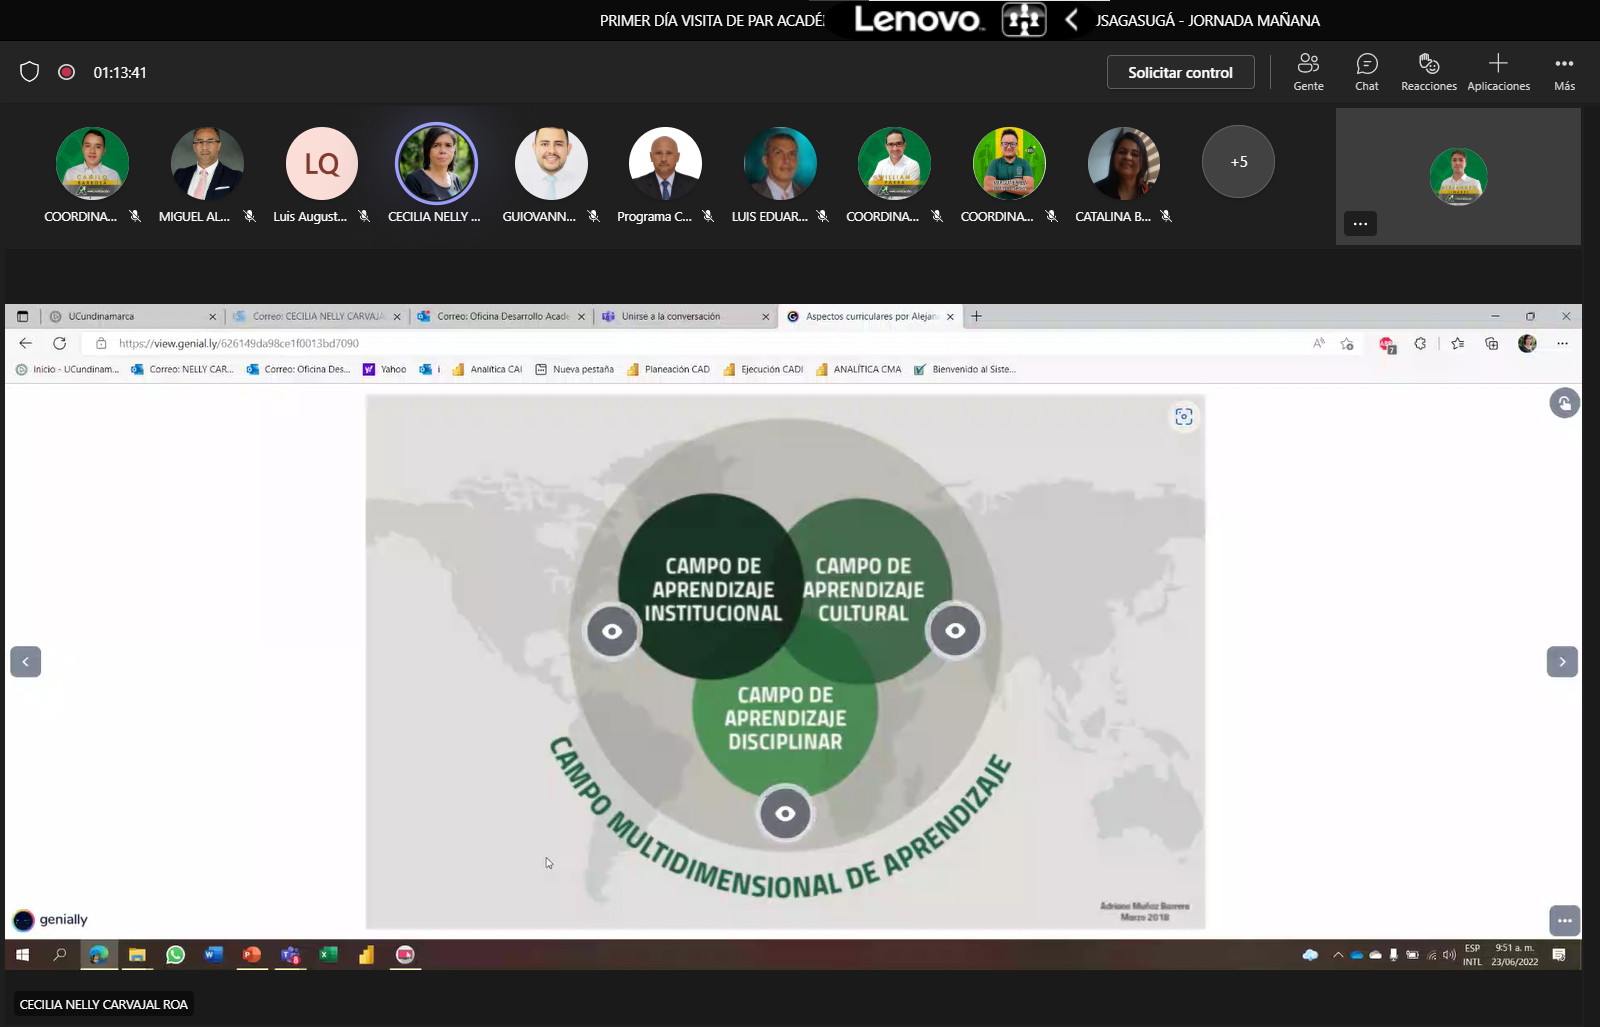Click the Genially logo link
The height and width of the screenshot is (1027, 1600).
coord(50,920)
